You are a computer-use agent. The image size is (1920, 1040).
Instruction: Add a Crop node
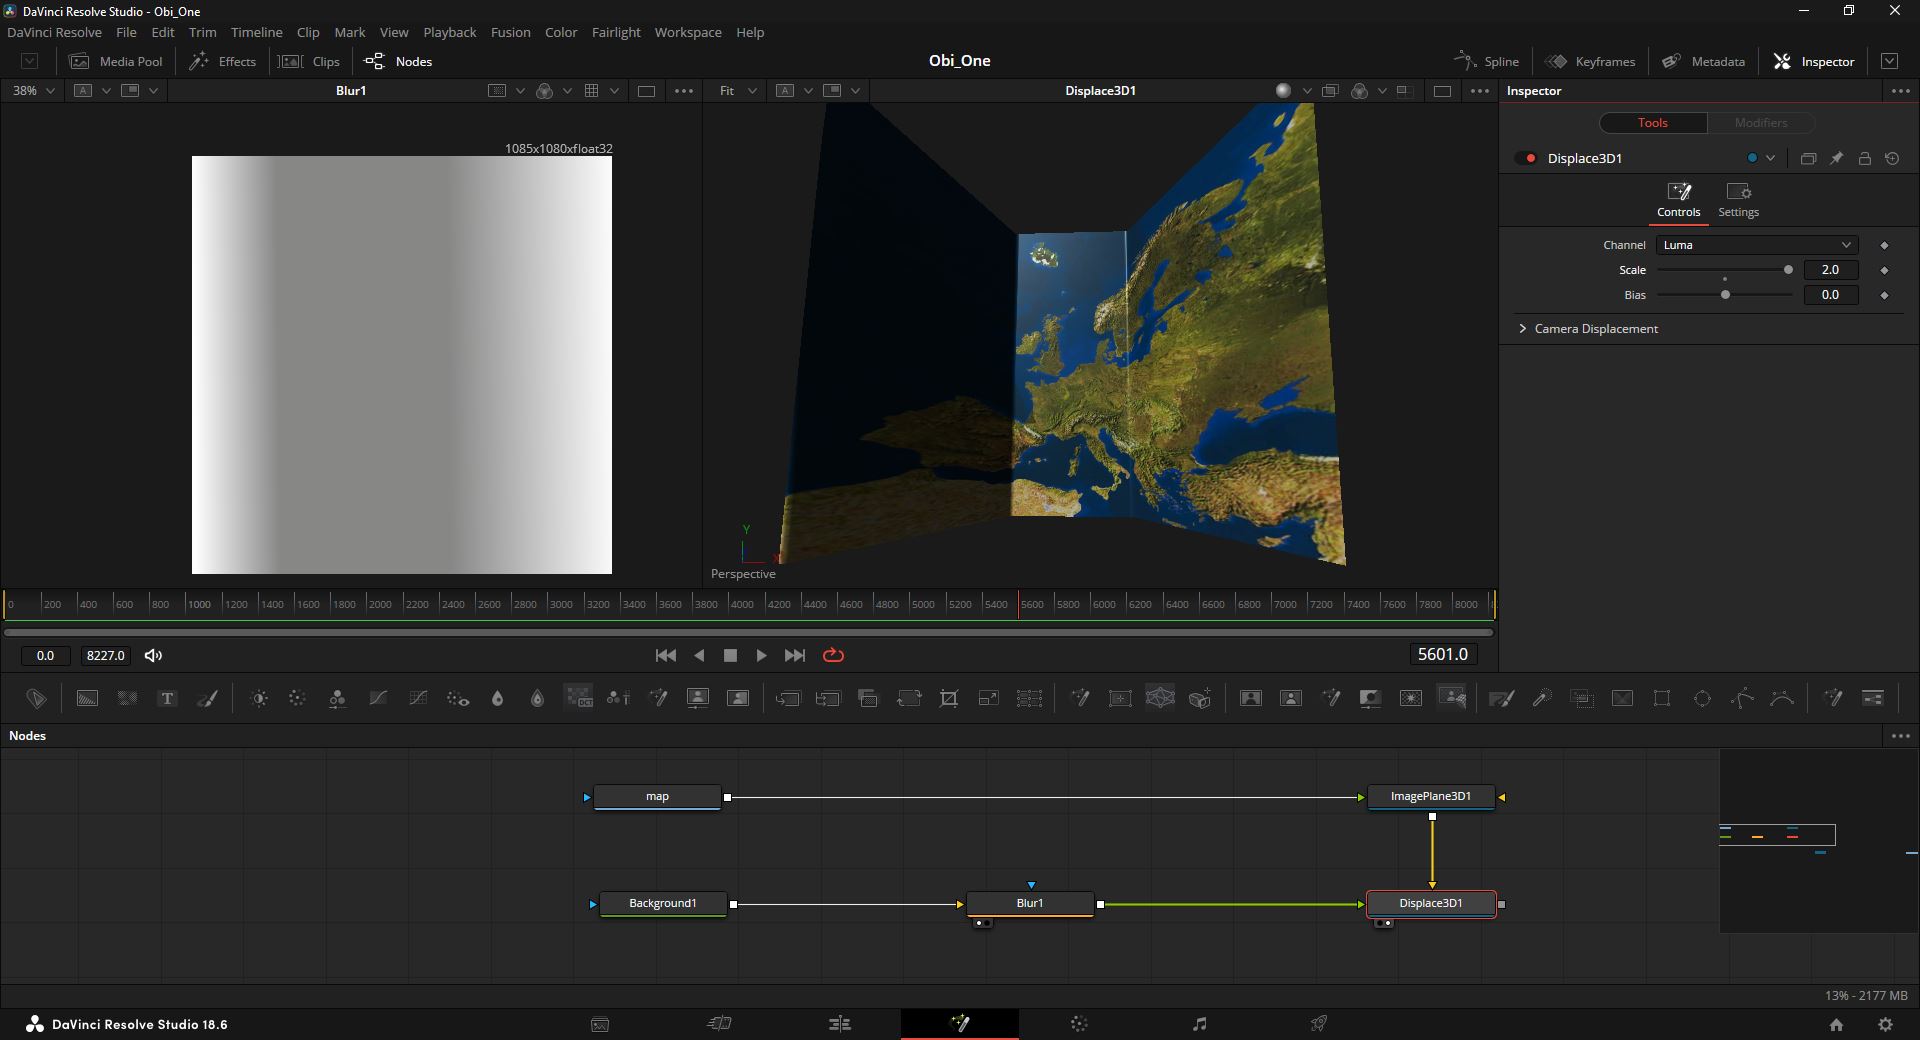pos(949,698)
